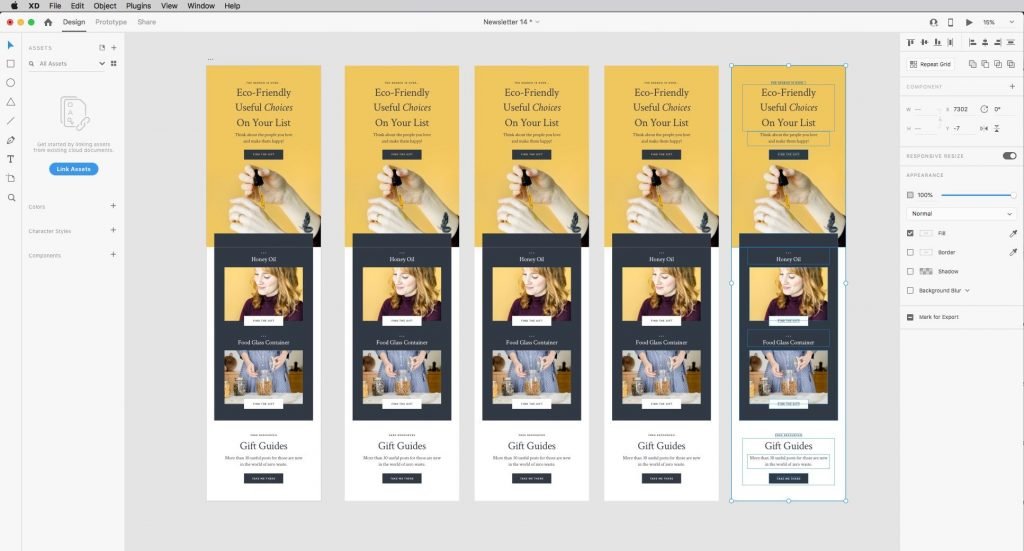Click the Desktop Preview play icon
This screenshot has width=1024, height=551.
(969, 22)
